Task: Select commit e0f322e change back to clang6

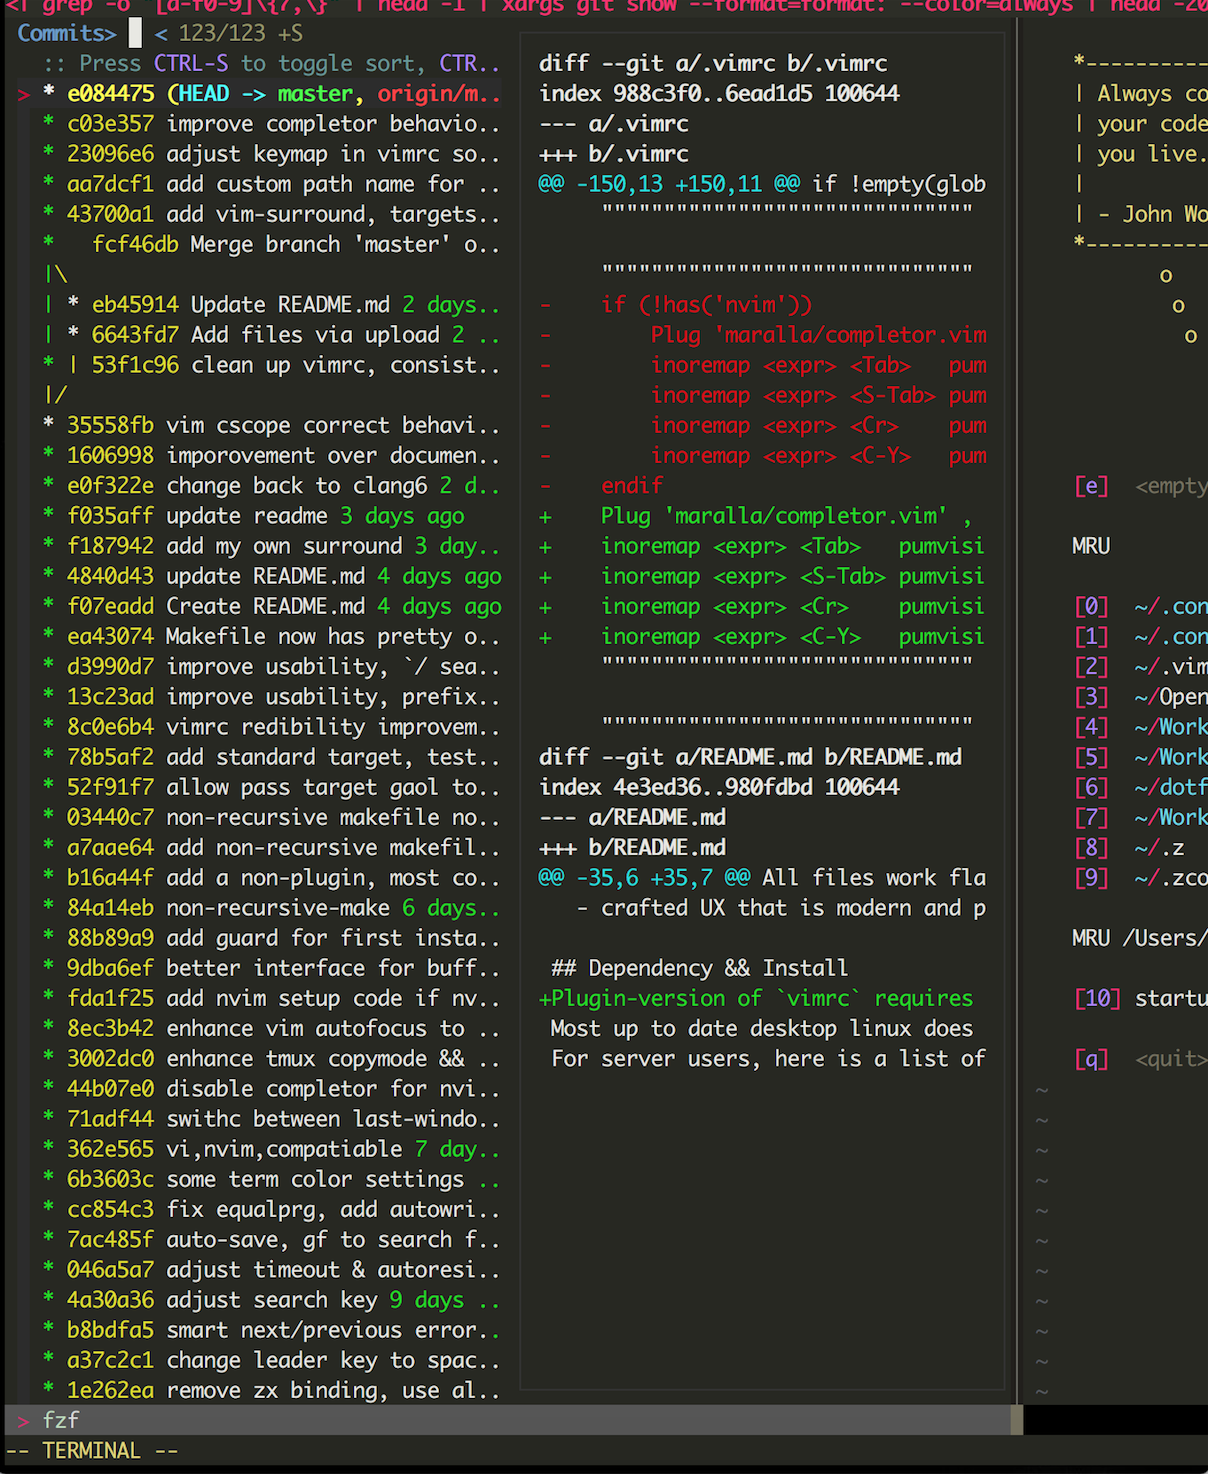Action: point(270,486)
